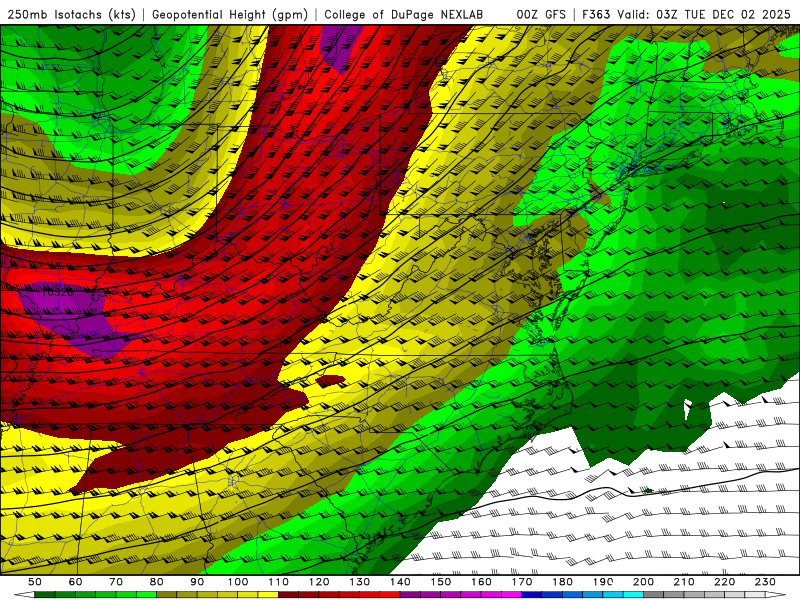800x600 pixels.
Task: Click the 190 label on the color scale
Action: (x=603, y=582)
